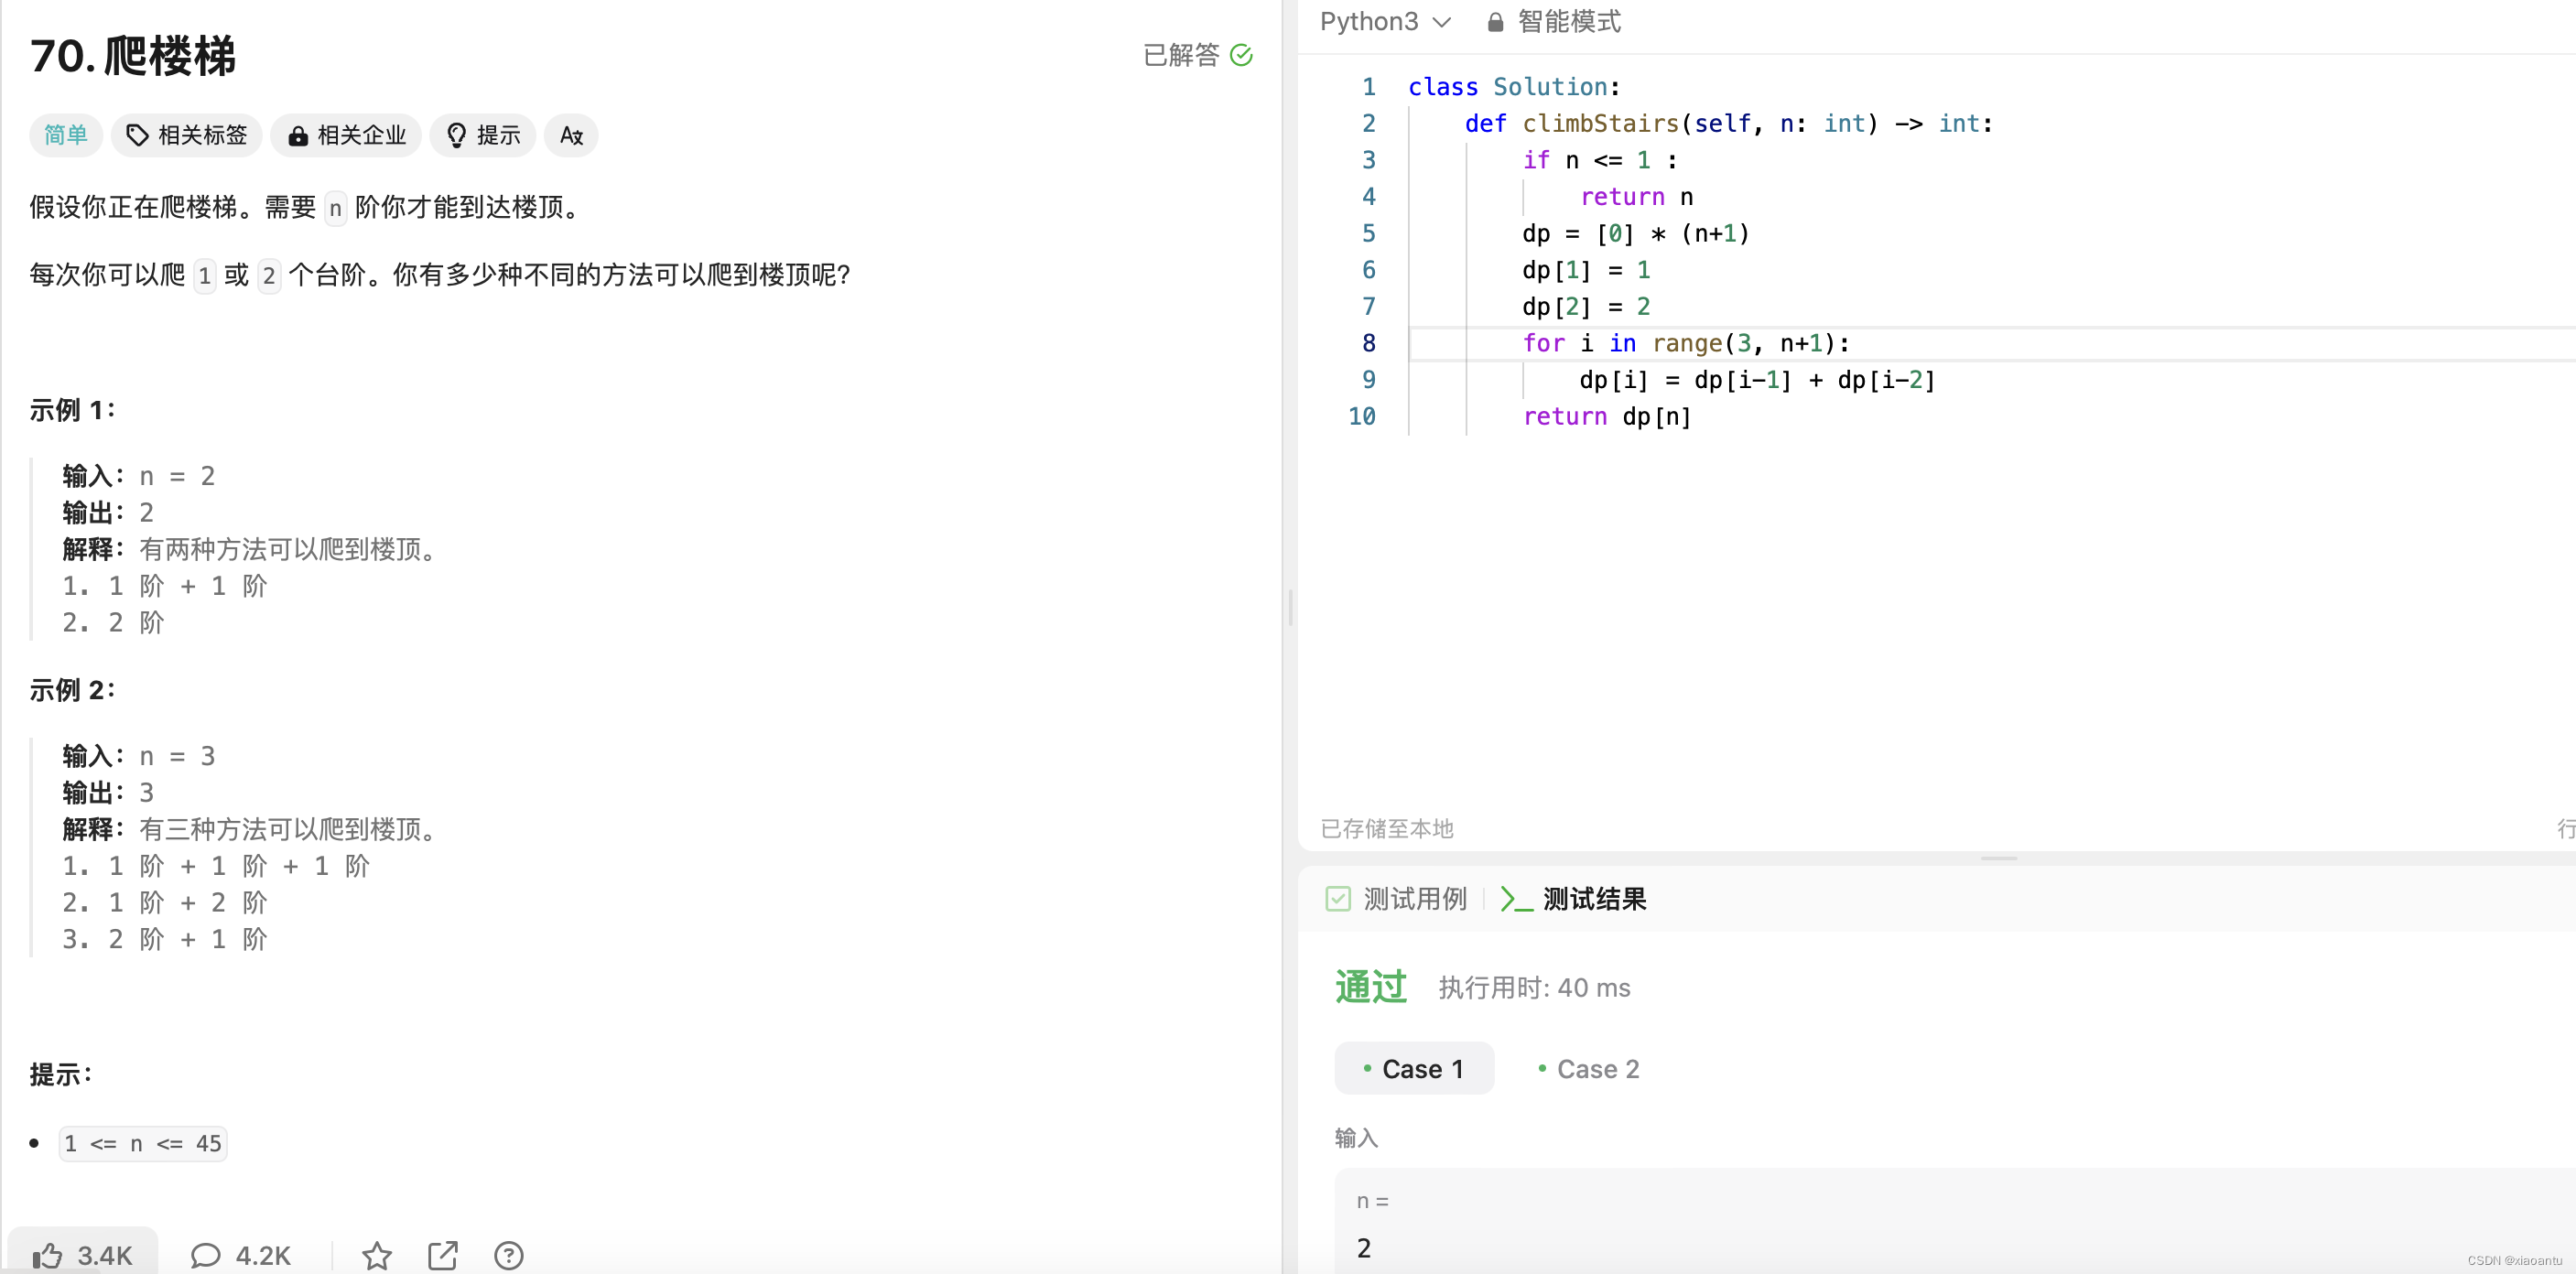Click the problem title 70. 爬楼梯
The height and width of the screenshot is (1274, 2576).
click(132, 56)
